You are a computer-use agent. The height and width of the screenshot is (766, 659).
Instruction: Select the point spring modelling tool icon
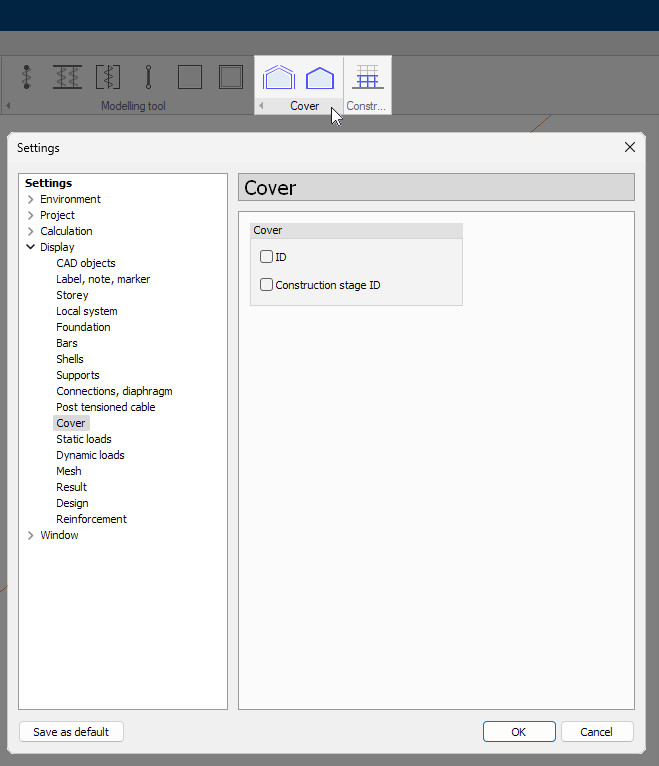(x=27, y=77)
